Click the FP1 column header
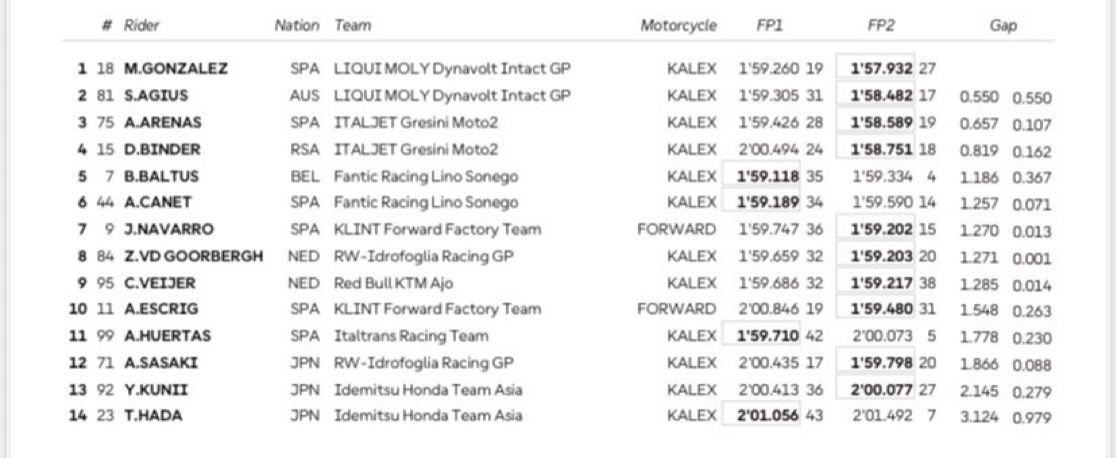 tap(769, 26)
